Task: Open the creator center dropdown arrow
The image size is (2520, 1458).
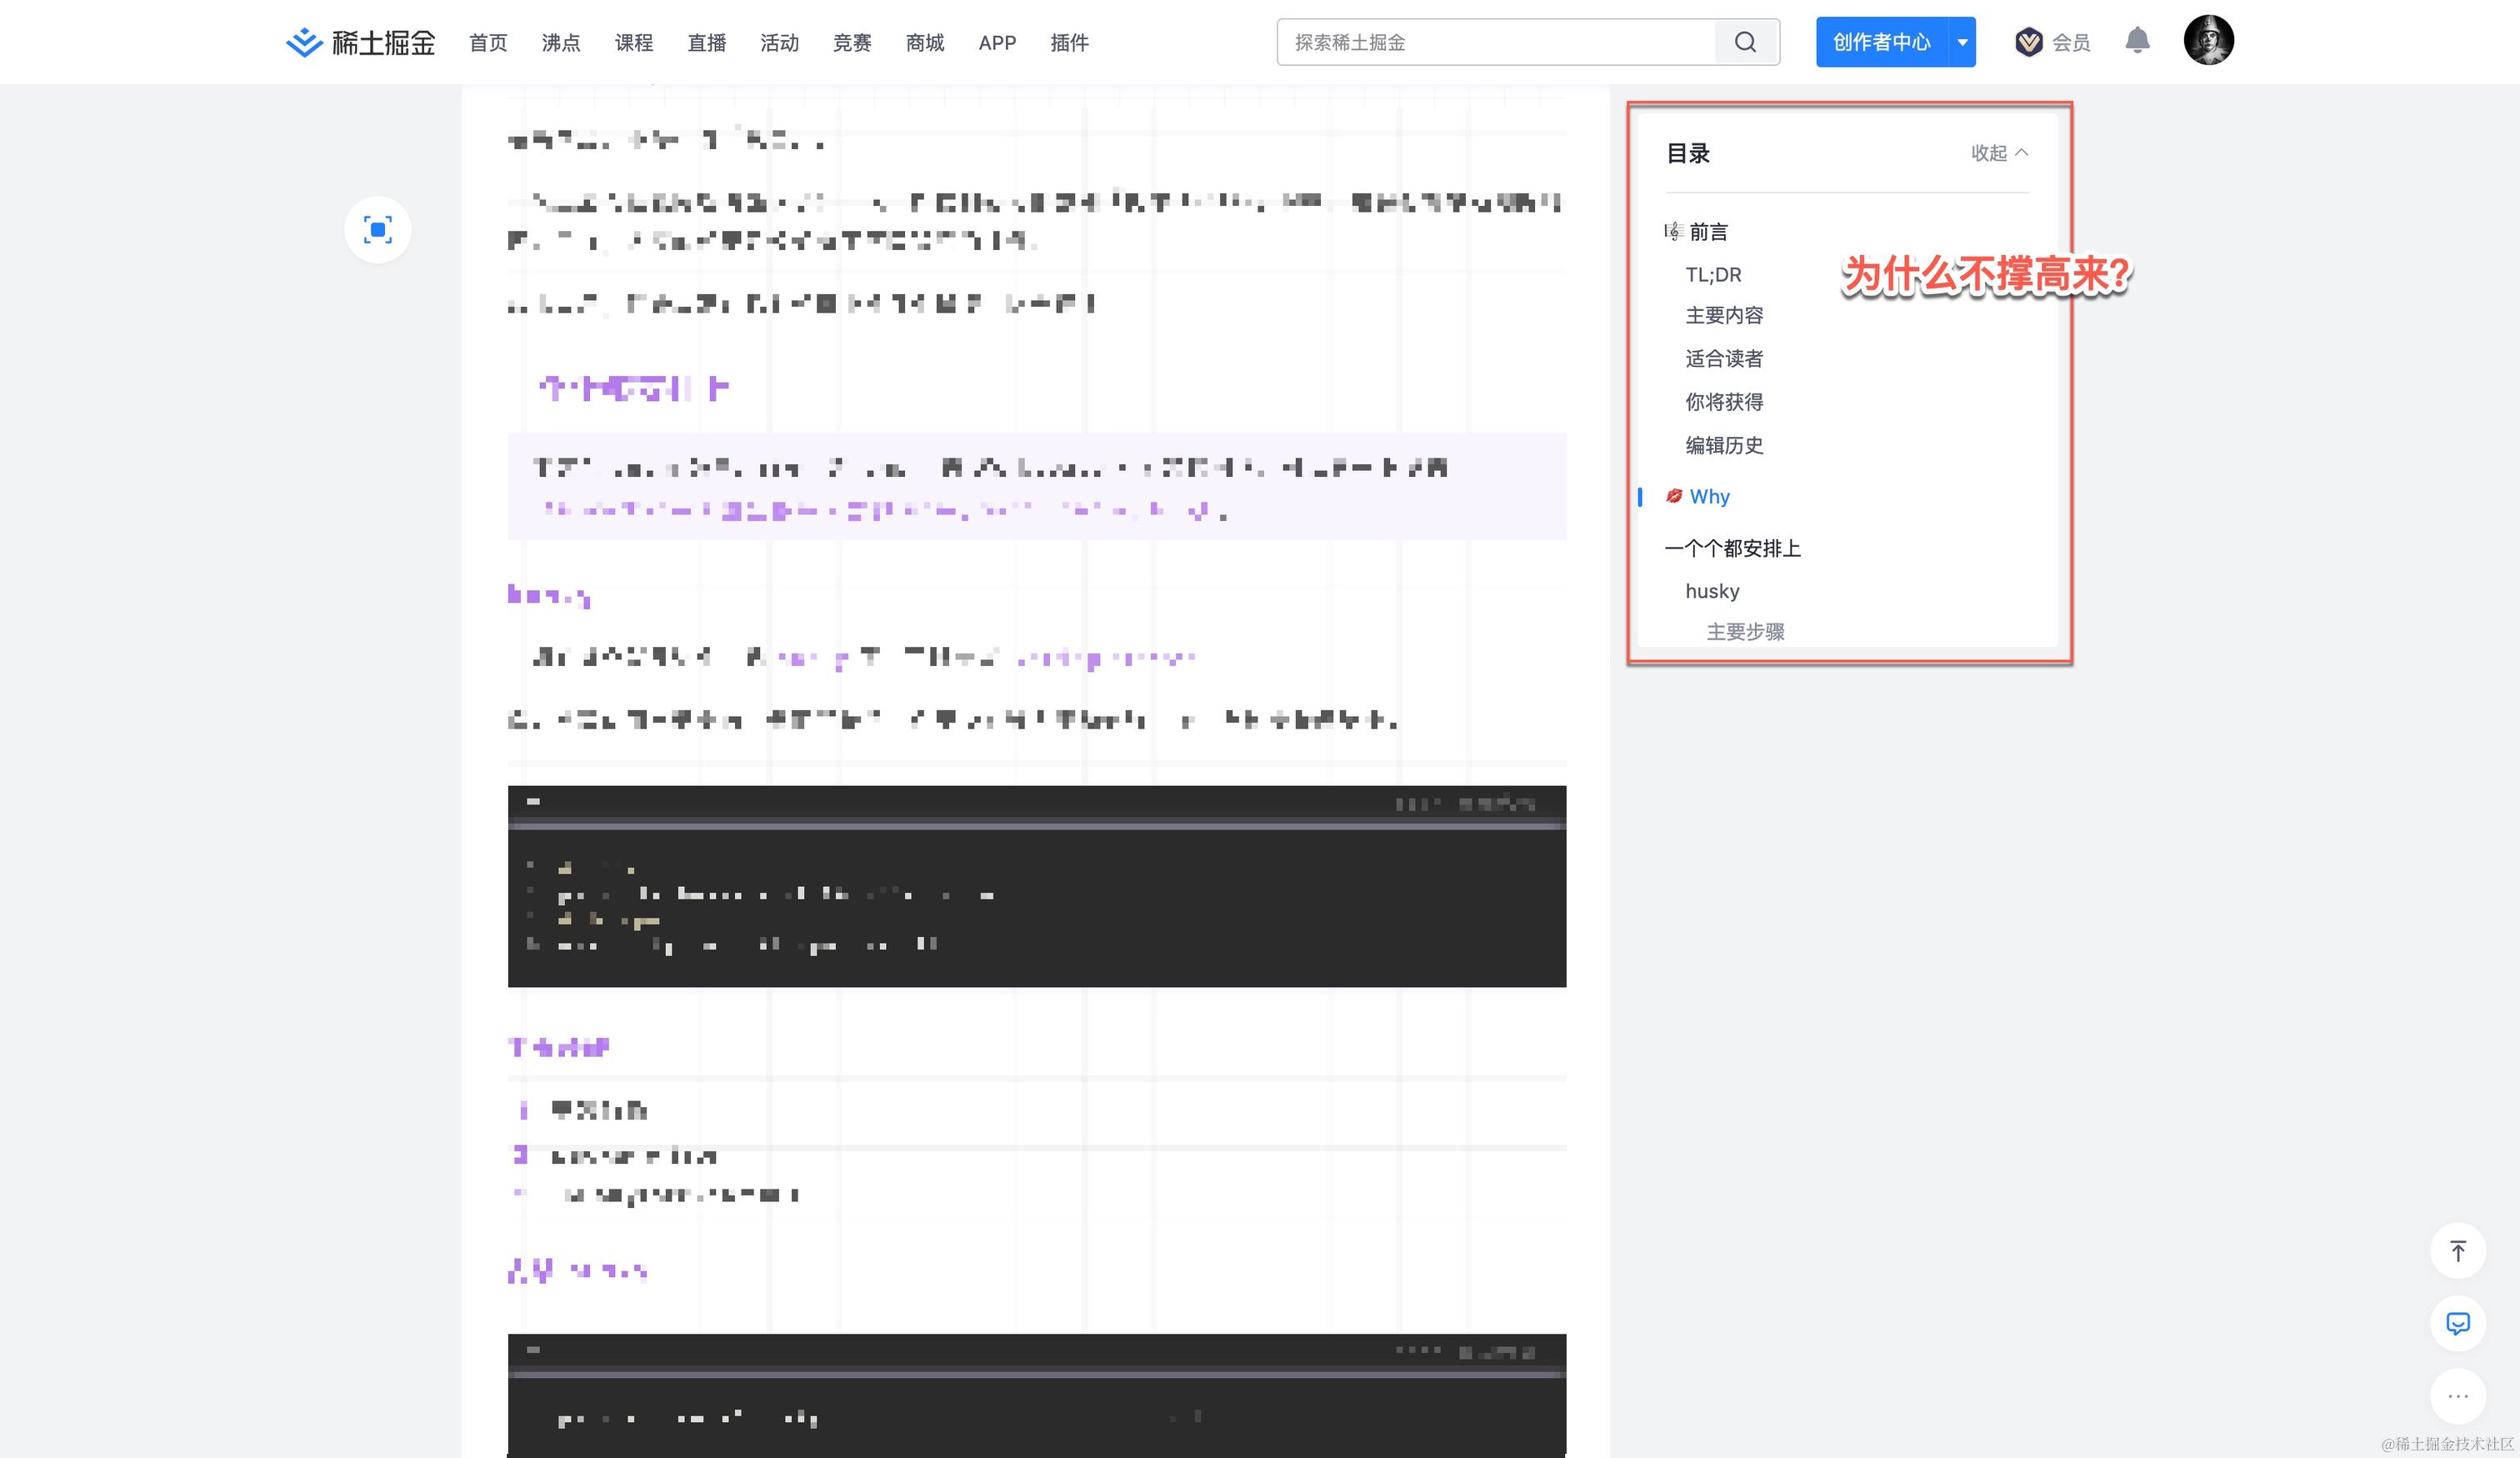Action: click(1962, 42)
